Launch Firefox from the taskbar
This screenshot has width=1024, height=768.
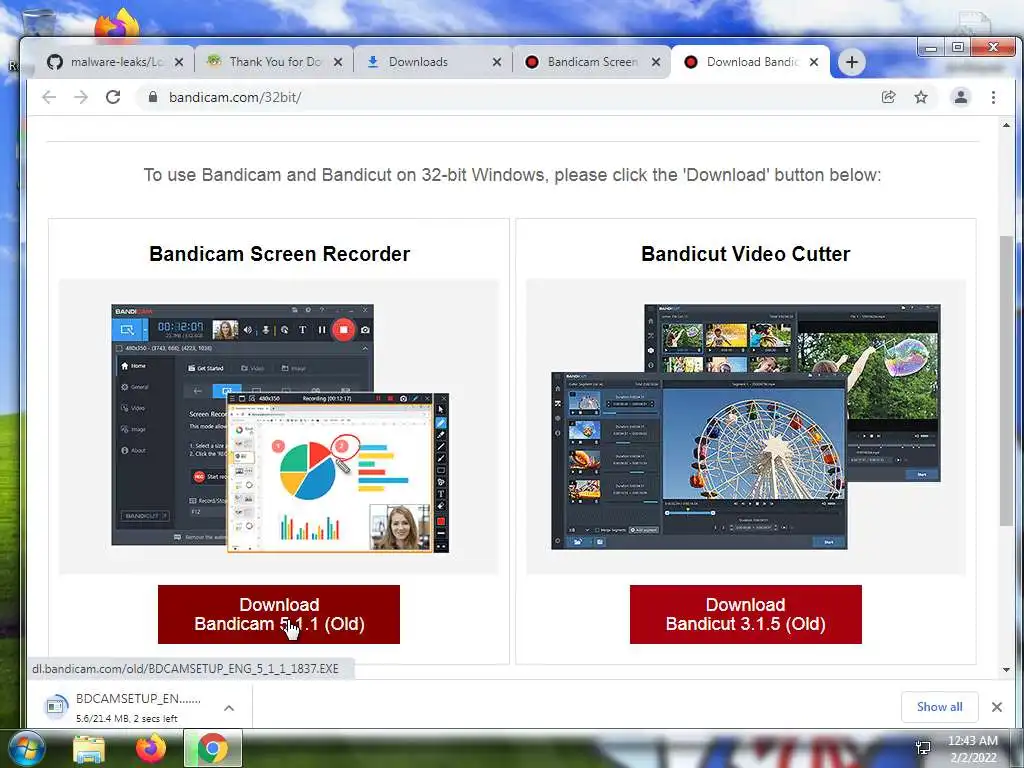pos(151,749)
